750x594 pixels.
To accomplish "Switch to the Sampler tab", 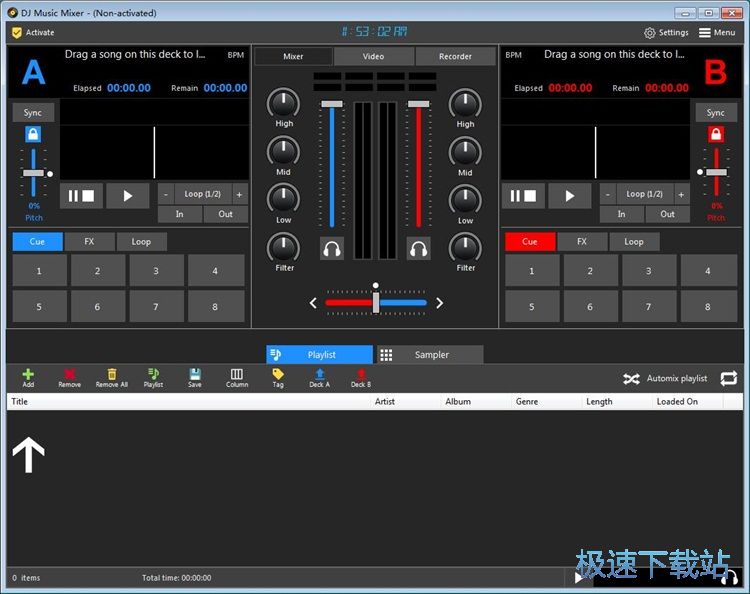I will click(x=429, y=355).
